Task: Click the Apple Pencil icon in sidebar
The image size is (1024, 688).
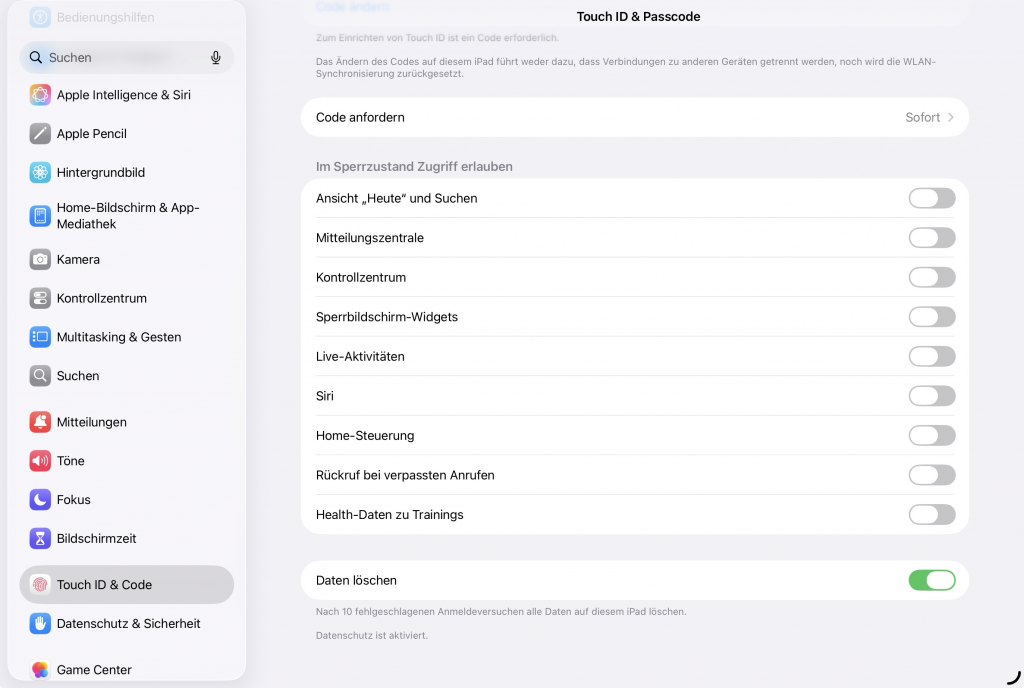Action: pos(40,134)
